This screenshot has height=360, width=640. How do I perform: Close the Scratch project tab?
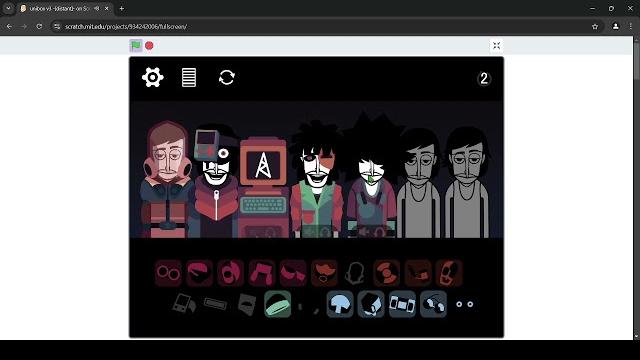[107, 8]
